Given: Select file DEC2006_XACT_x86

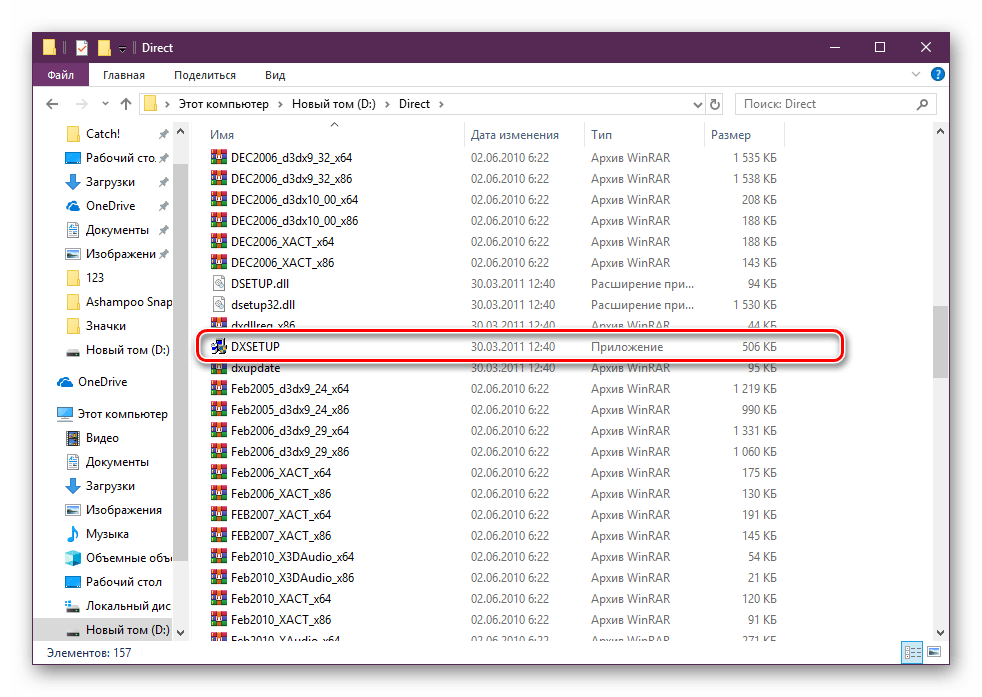Looking at the screenshot, I should pos(282,263).
